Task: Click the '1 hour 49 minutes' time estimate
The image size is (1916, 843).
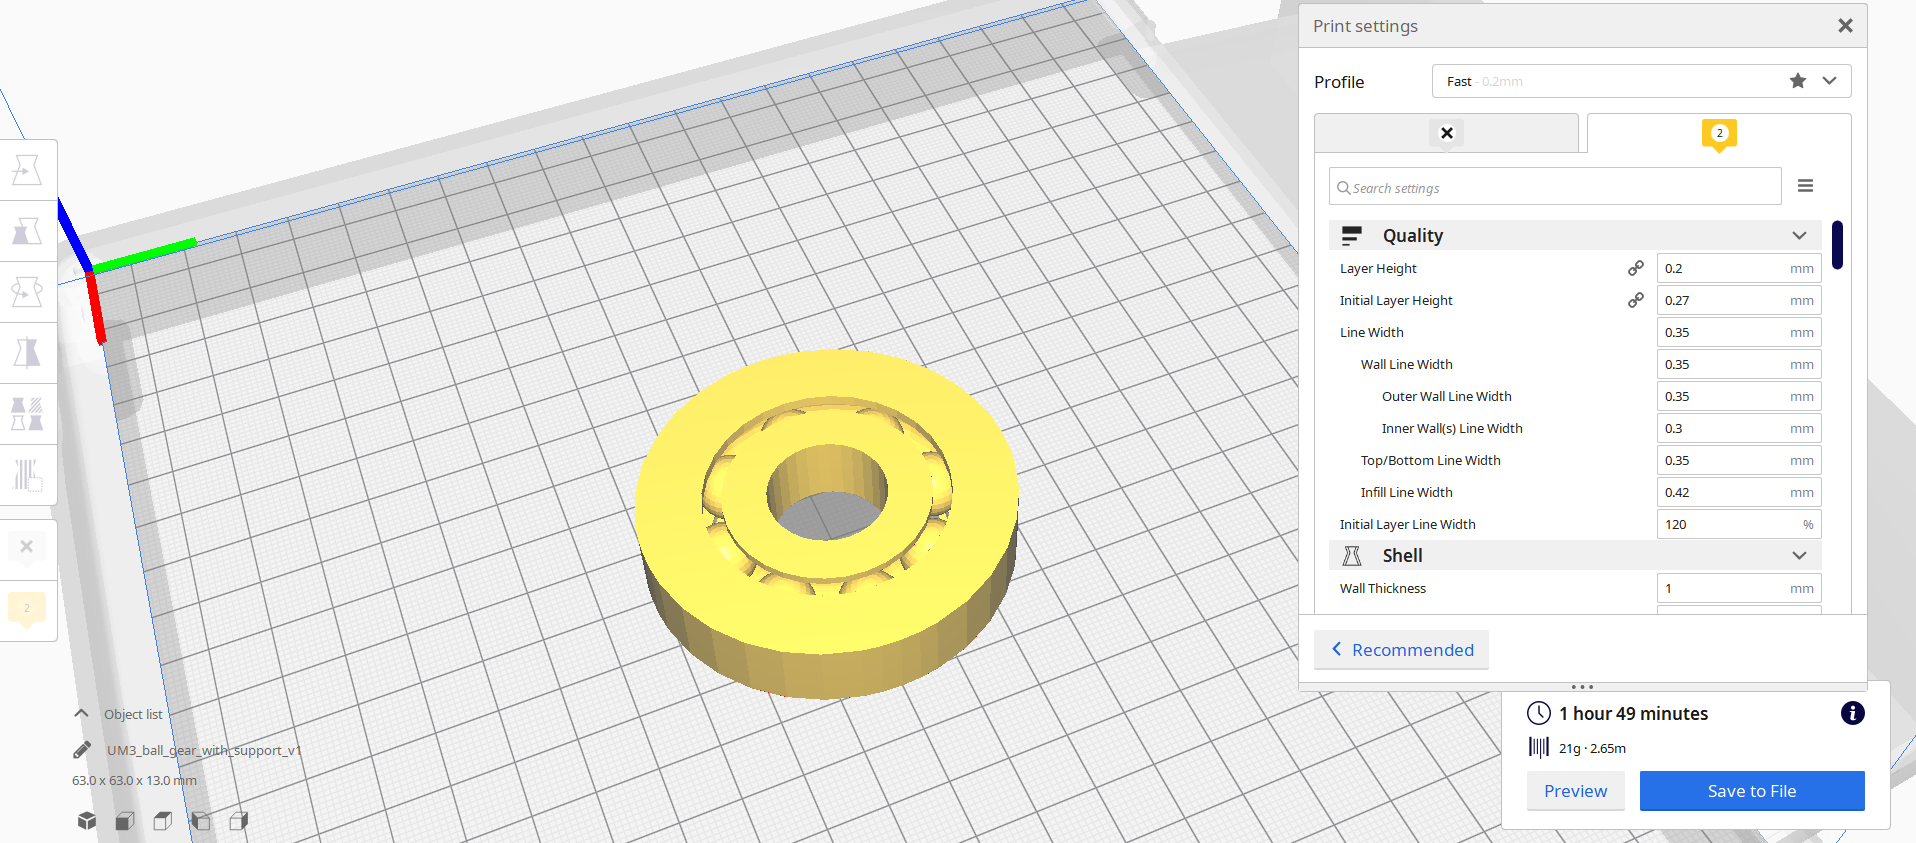Action: pyautogui.click(x=1633, y=713)
